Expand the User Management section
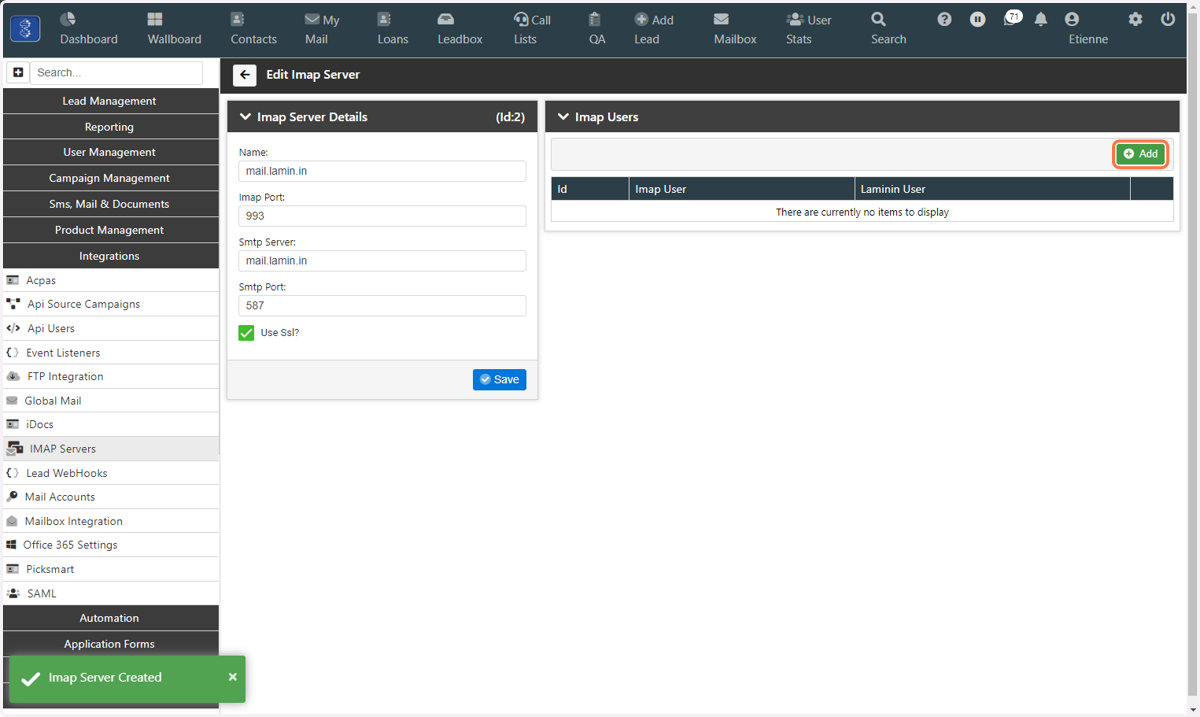Screen dimensions: 1200x717 tap(110, 152)
